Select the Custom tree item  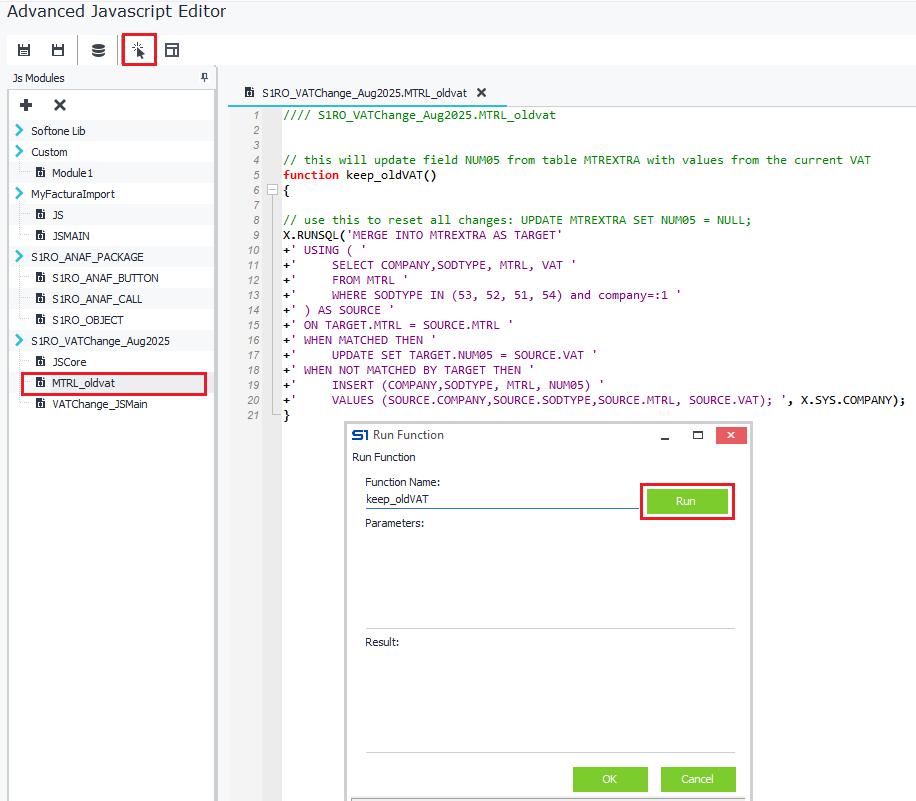click(49, 152)
